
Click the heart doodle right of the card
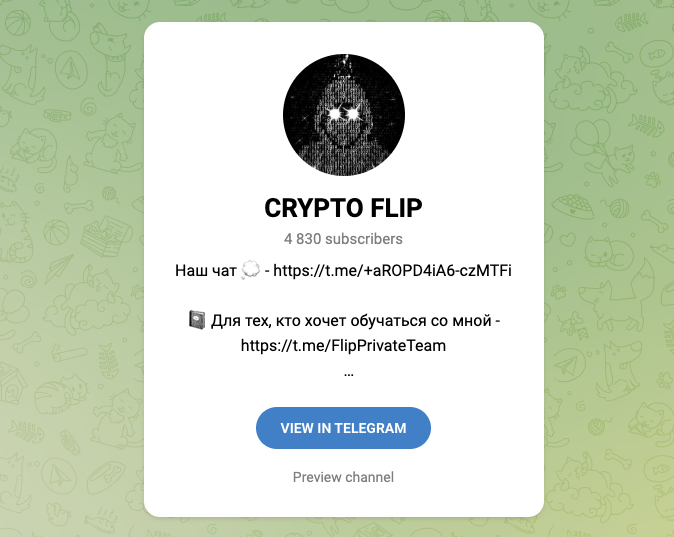click(567, 239)
